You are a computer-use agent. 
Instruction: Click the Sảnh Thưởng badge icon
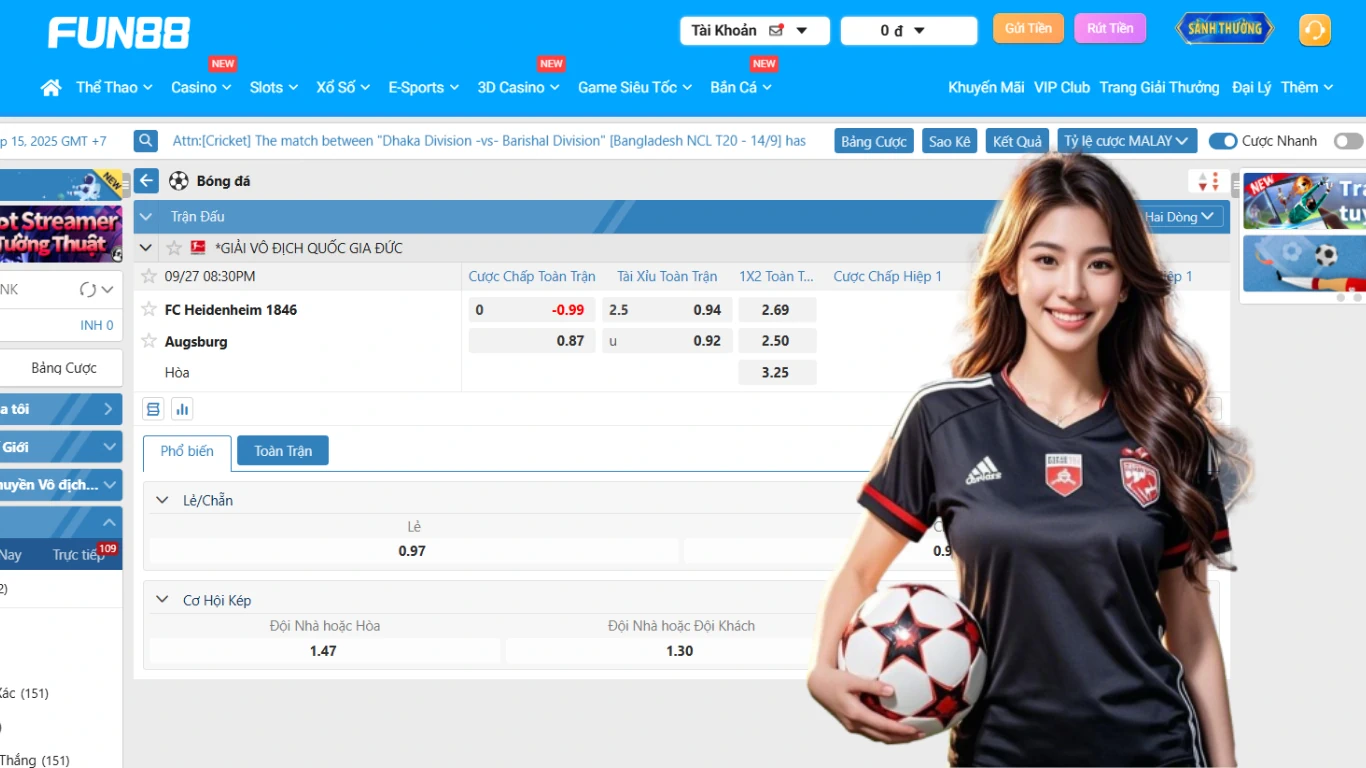coord(1224,28)
